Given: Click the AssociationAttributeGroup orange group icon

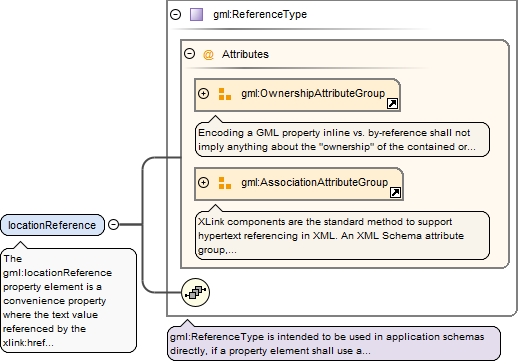Looking at the screenshot, I should pos(225,183).
